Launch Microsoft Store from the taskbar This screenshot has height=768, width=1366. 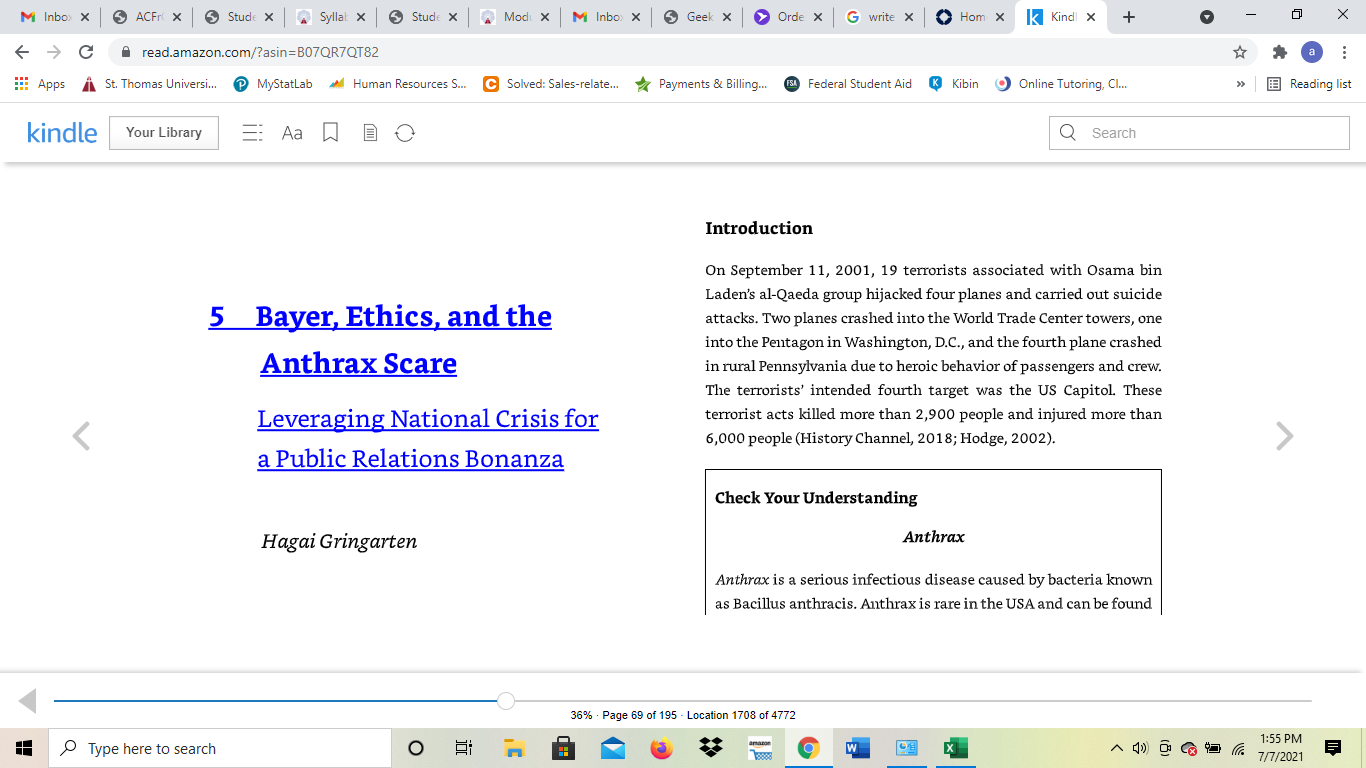pos(563,748)
